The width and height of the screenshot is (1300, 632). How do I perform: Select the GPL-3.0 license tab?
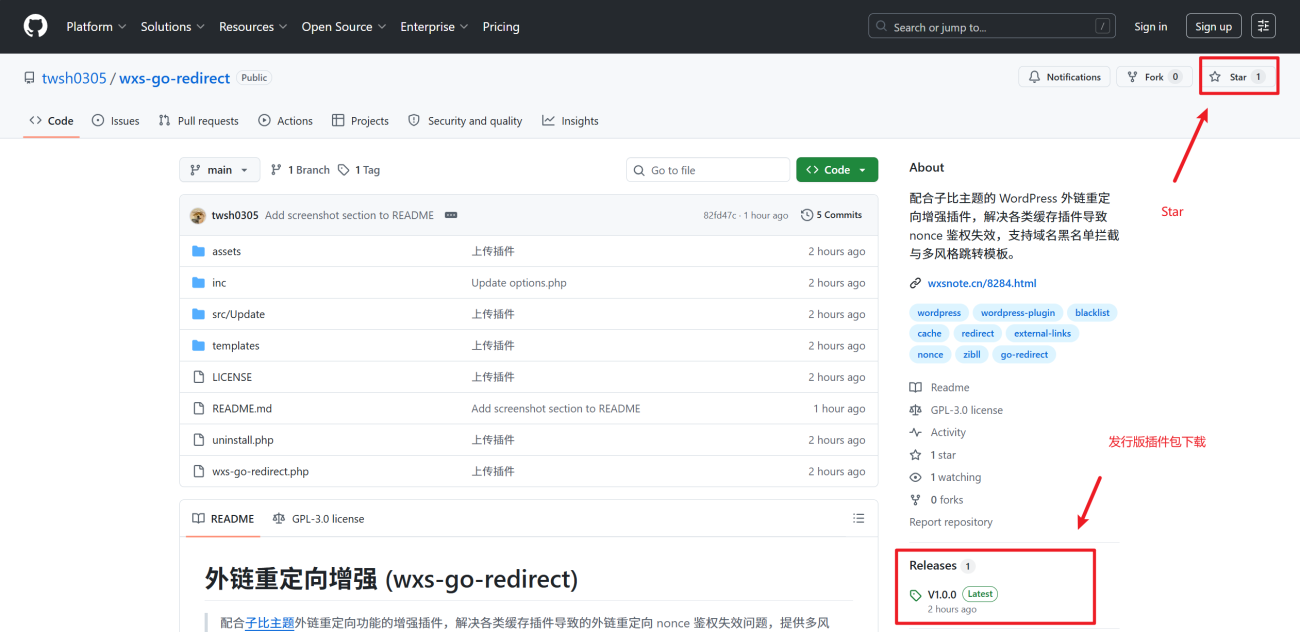pyautogui.click(x=319, y=519)
